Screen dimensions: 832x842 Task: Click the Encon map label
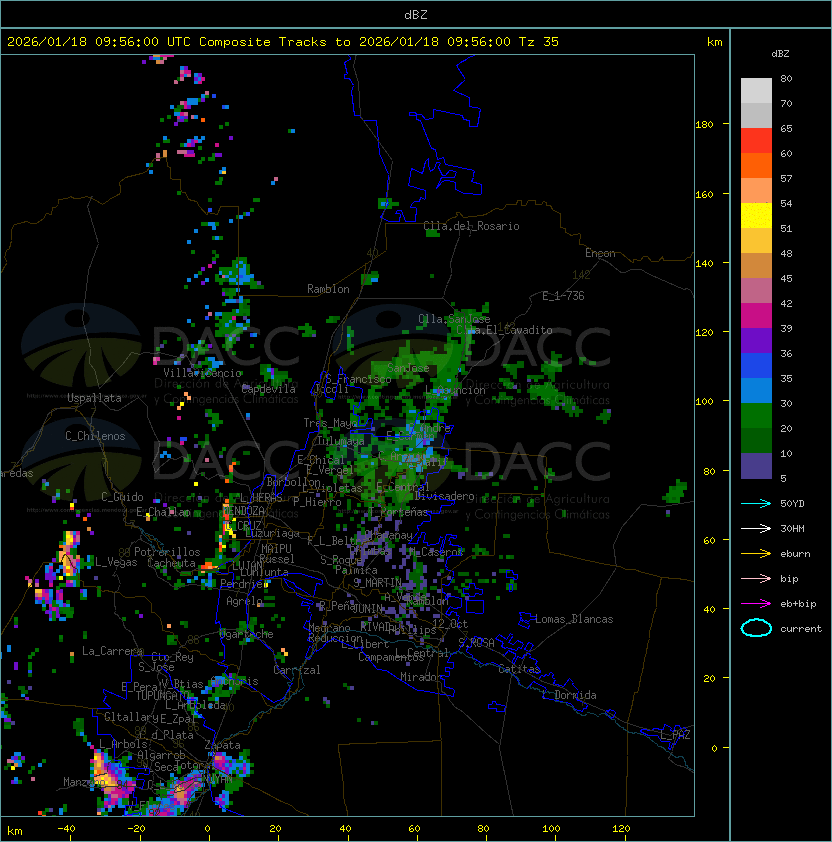click(600, 253)
